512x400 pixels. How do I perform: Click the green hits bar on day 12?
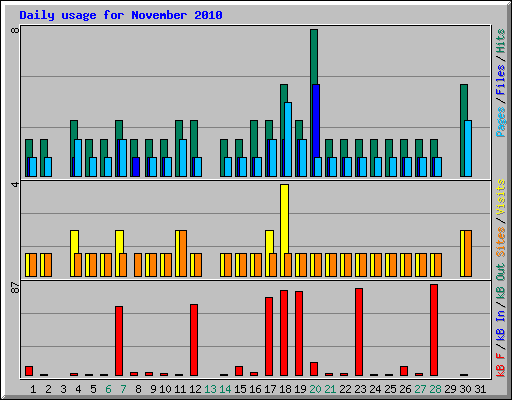click(194, 139)
